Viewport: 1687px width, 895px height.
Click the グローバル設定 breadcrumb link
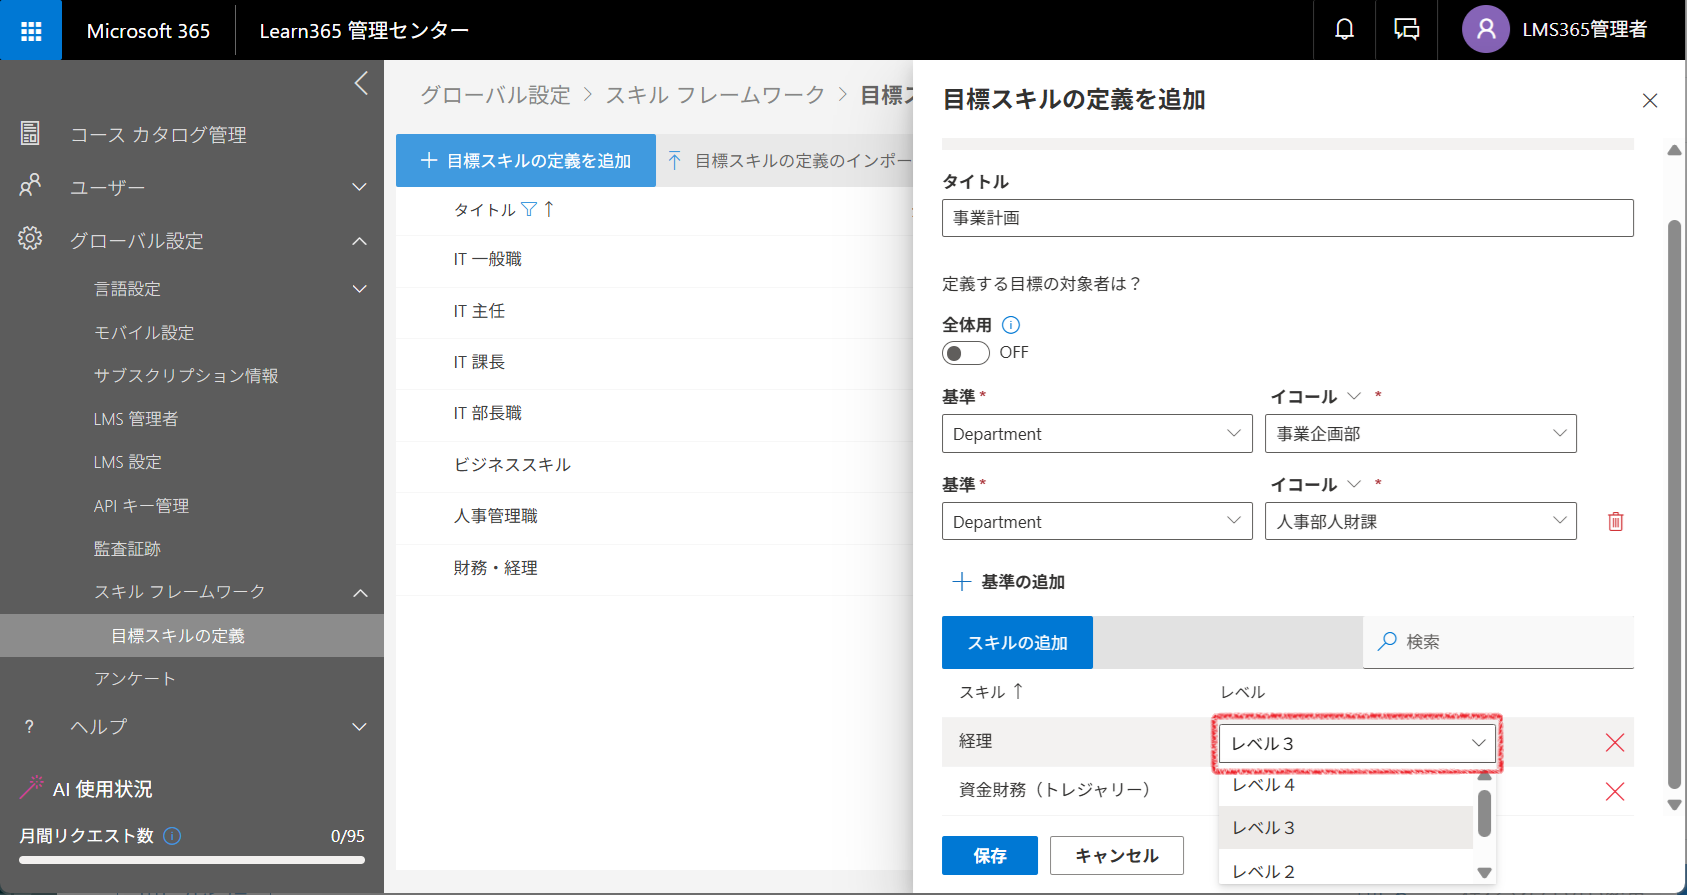point(495,95)
